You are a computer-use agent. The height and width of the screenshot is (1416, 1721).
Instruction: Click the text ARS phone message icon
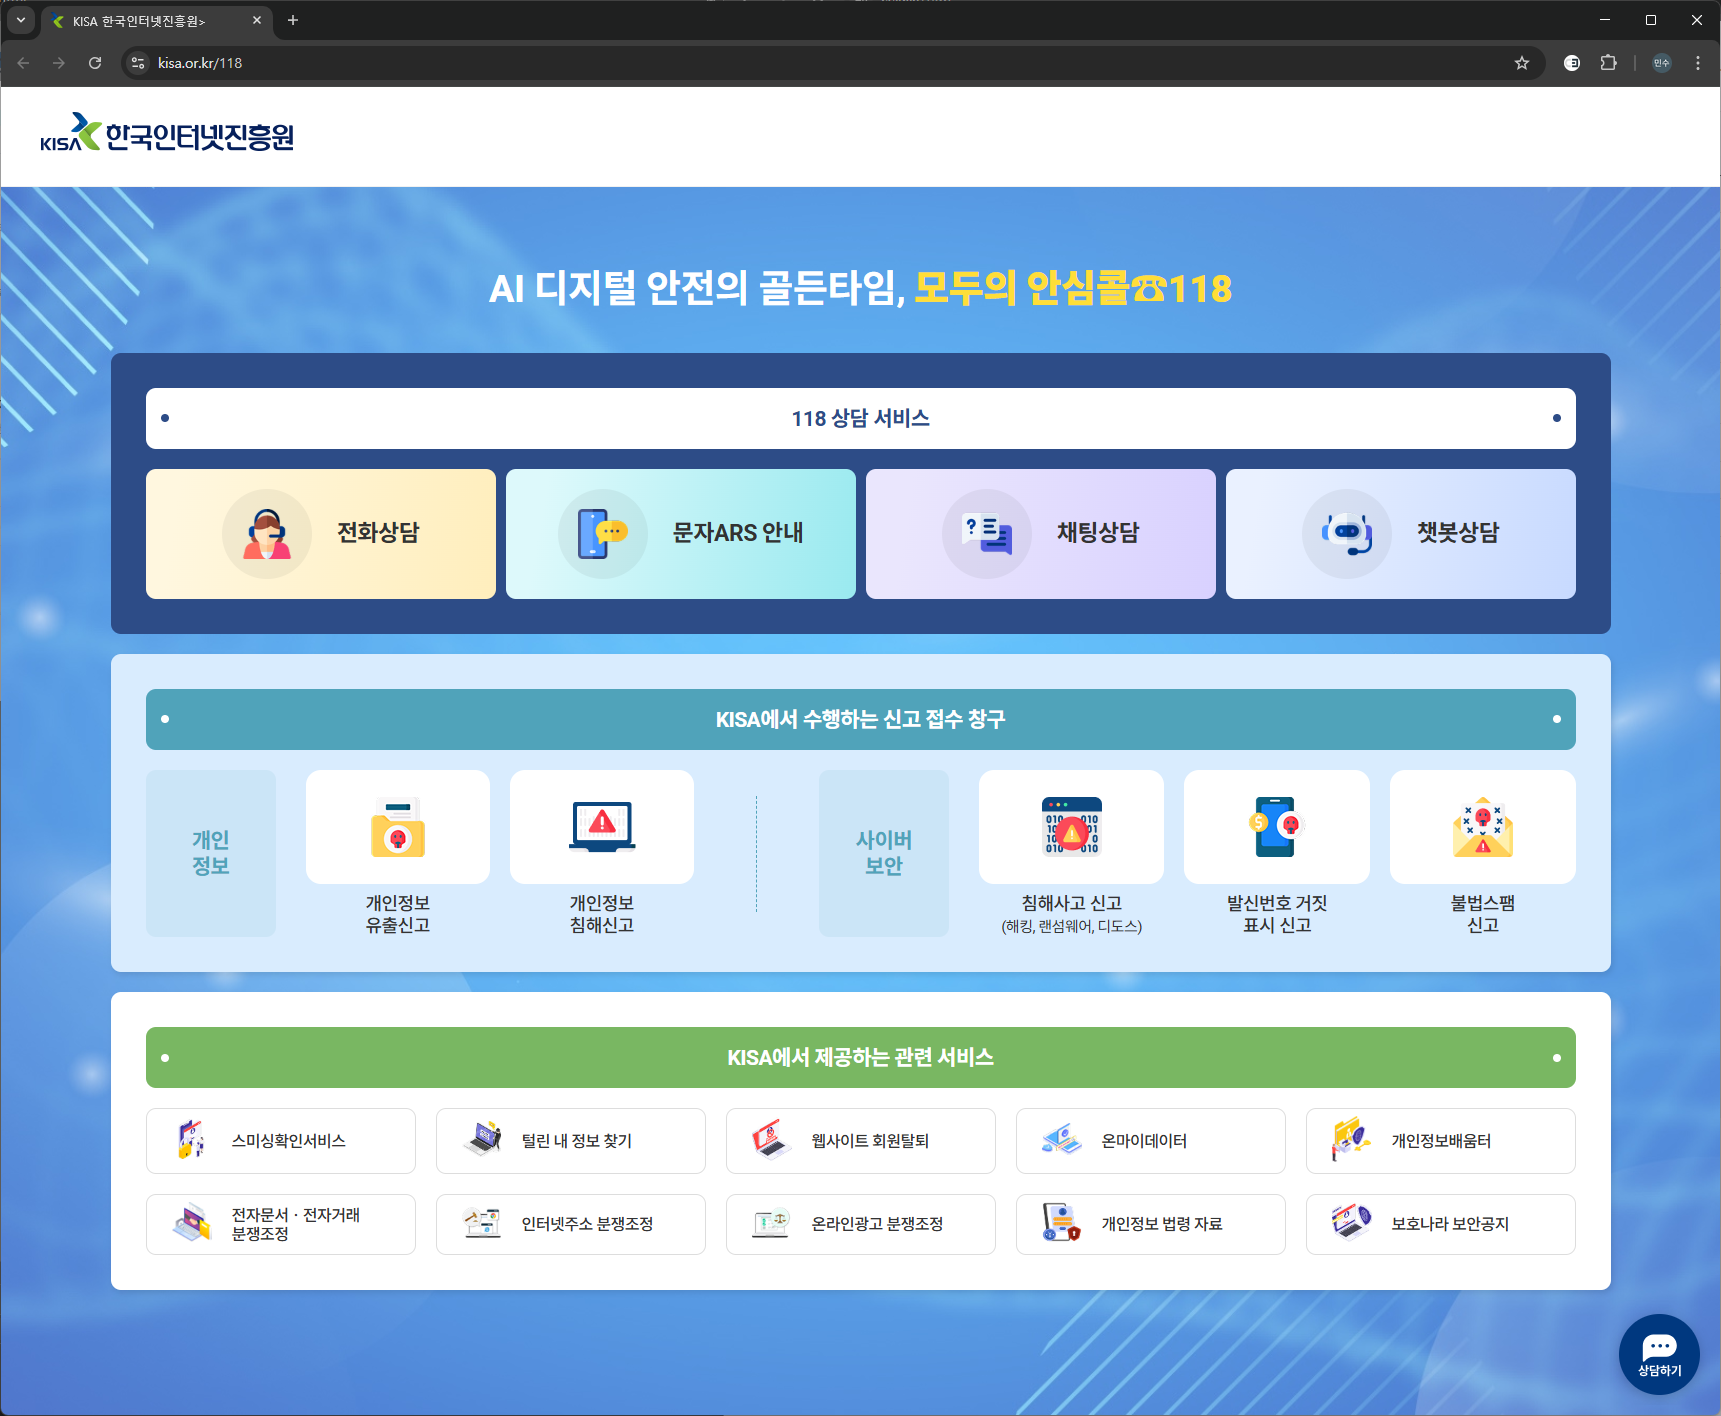click(x=603, y=534)
